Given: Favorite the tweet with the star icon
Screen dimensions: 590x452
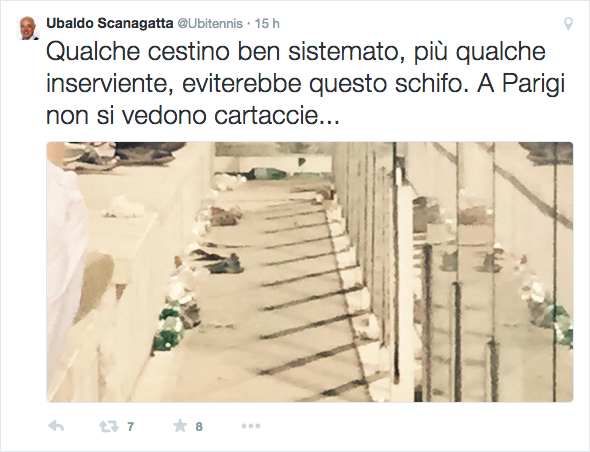Looking at the screenshot, I should [x=180, y=426].
